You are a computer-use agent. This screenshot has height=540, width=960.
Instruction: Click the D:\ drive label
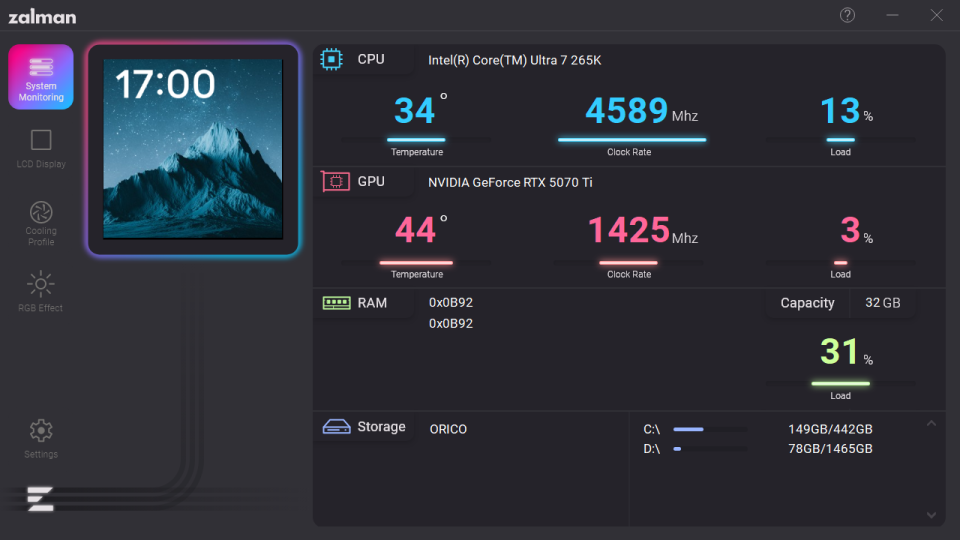pyautogui.click(x=651, y=449)
